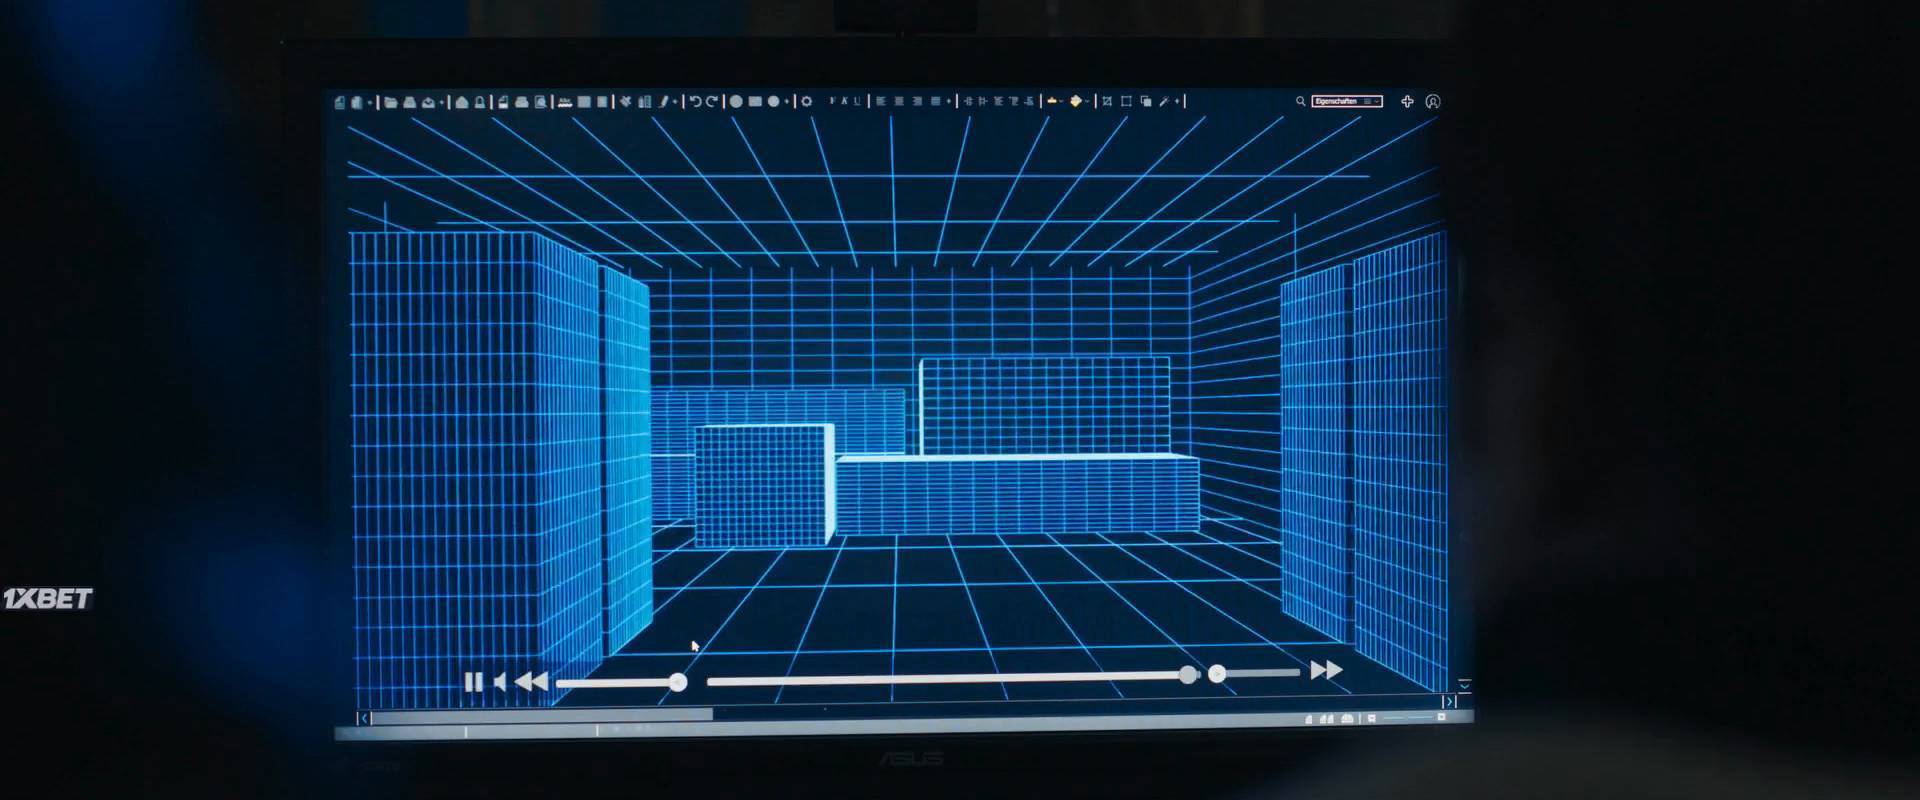Click the short speed slider handle

1217,674
